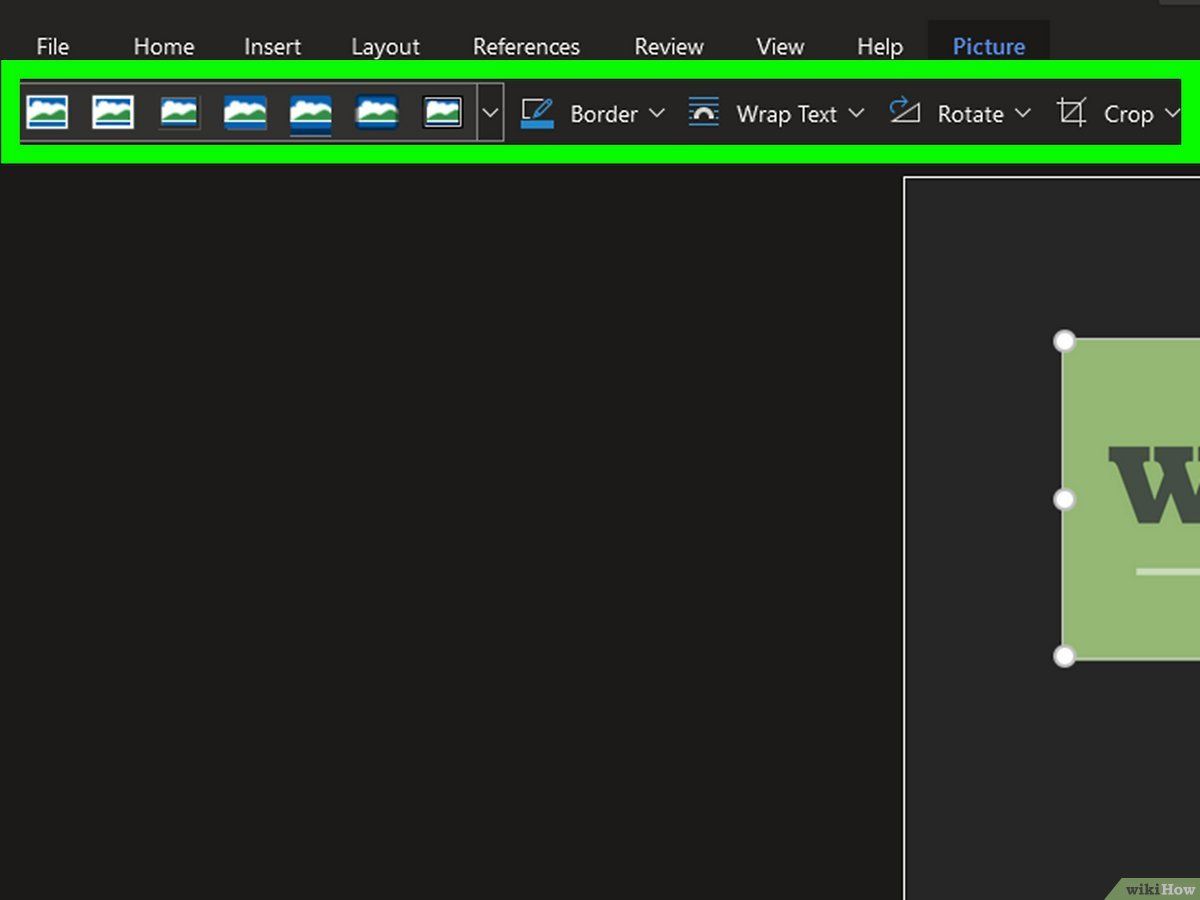Click the Wrap Text icon
Screen dimensions: 1200x900
click(704, 112)
